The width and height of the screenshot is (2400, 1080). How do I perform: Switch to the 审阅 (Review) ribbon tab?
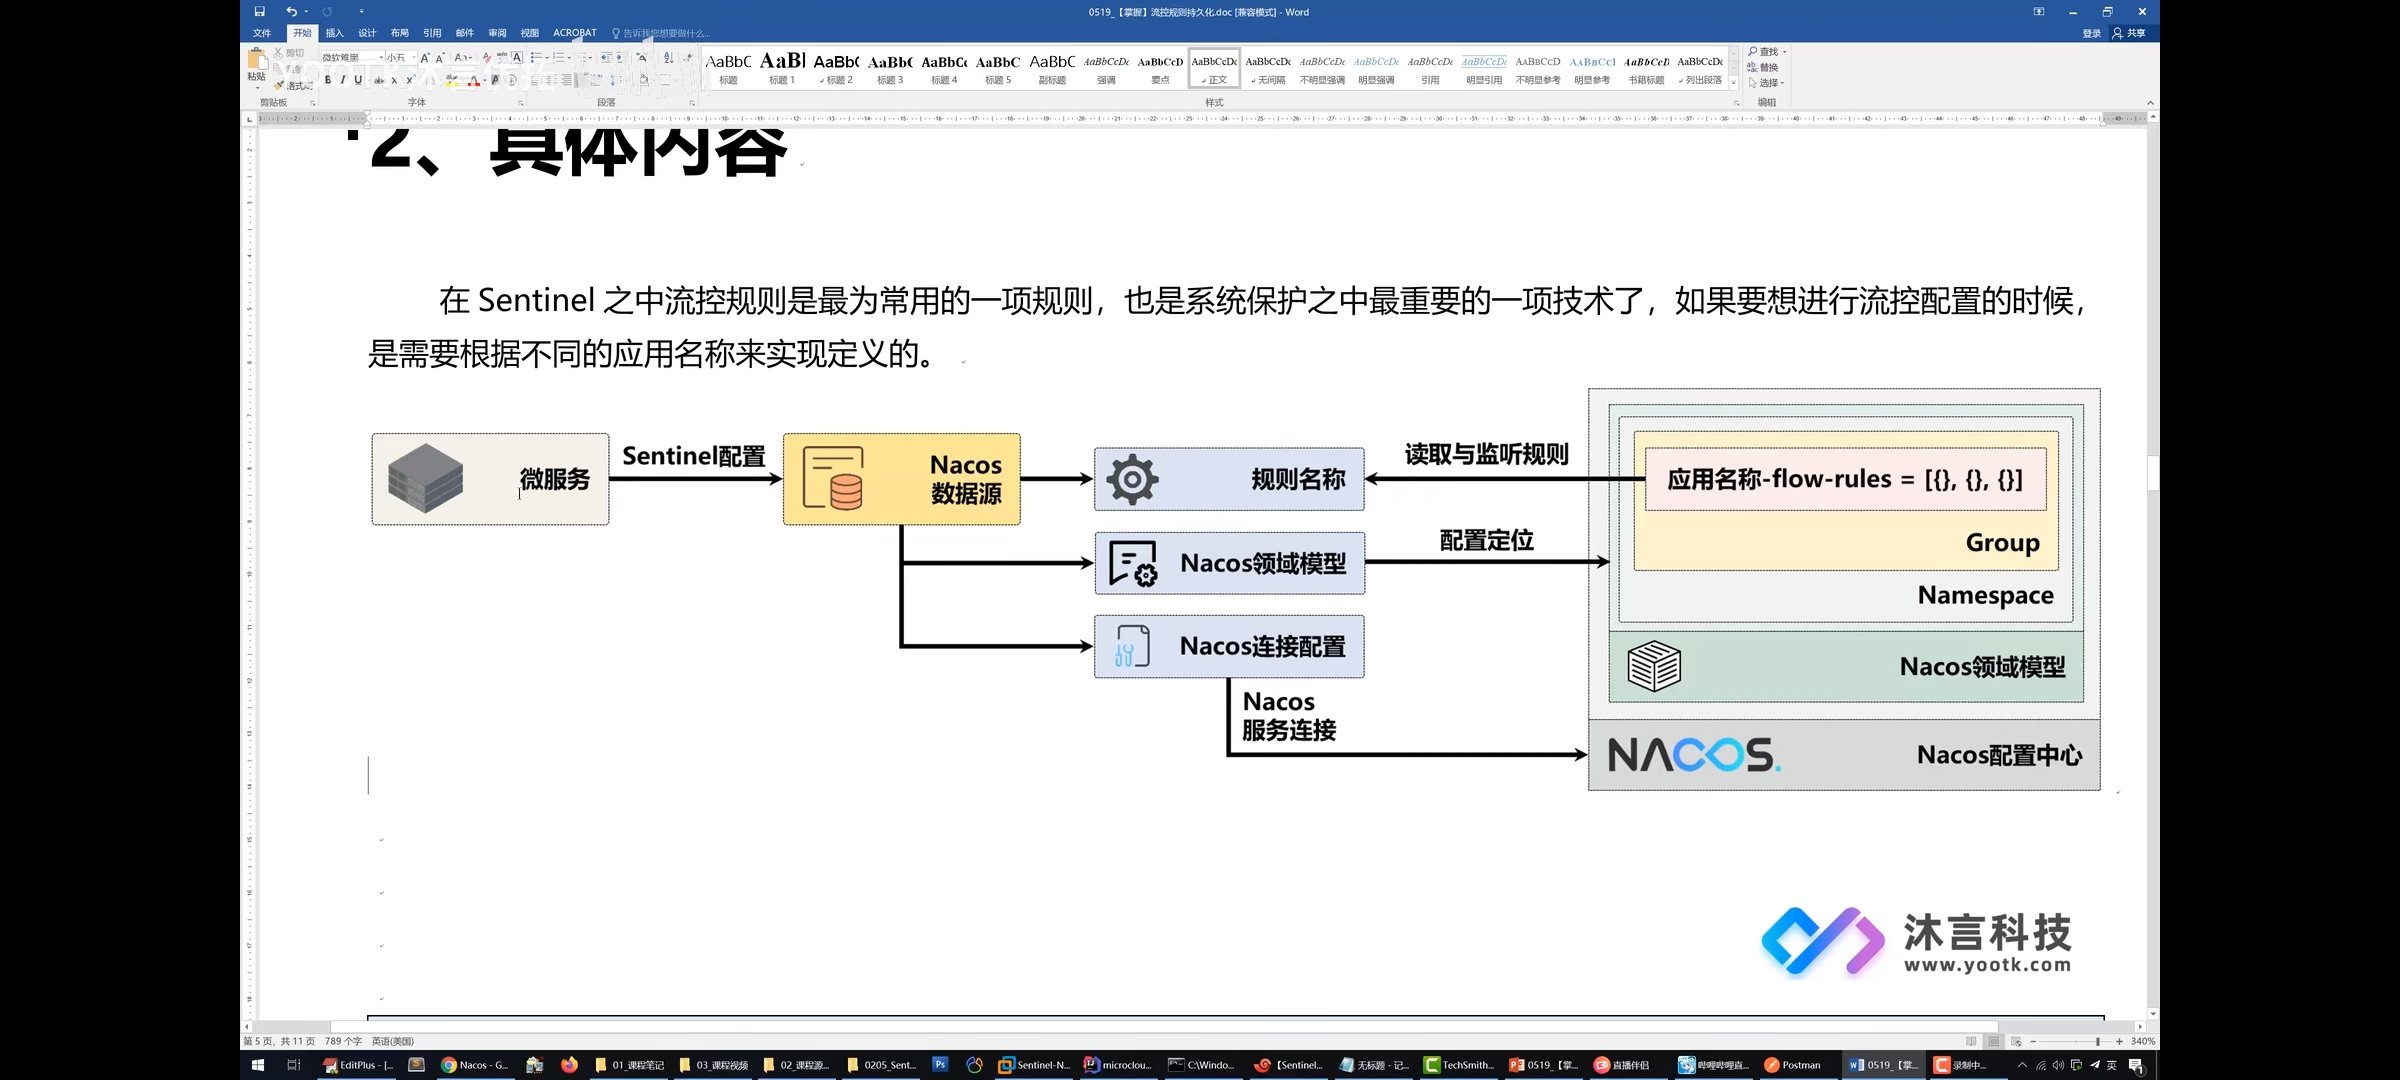click(497, 33)
